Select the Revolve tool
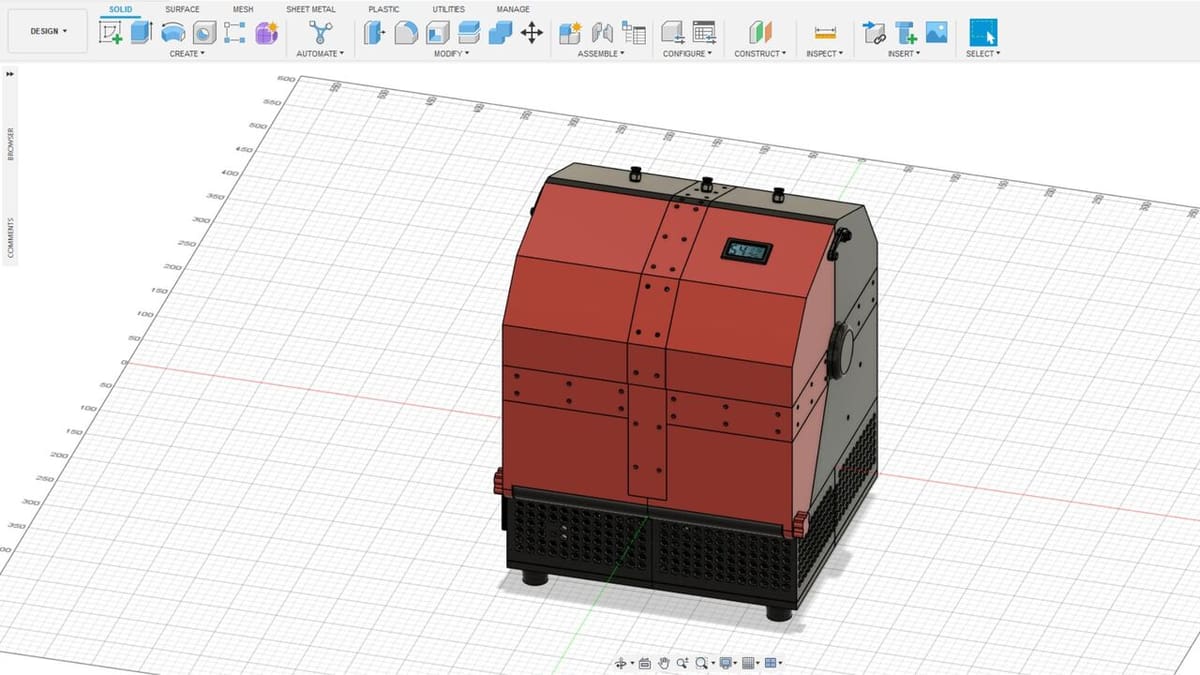Viewport: 1200px width, 675px height. [173, 33]
